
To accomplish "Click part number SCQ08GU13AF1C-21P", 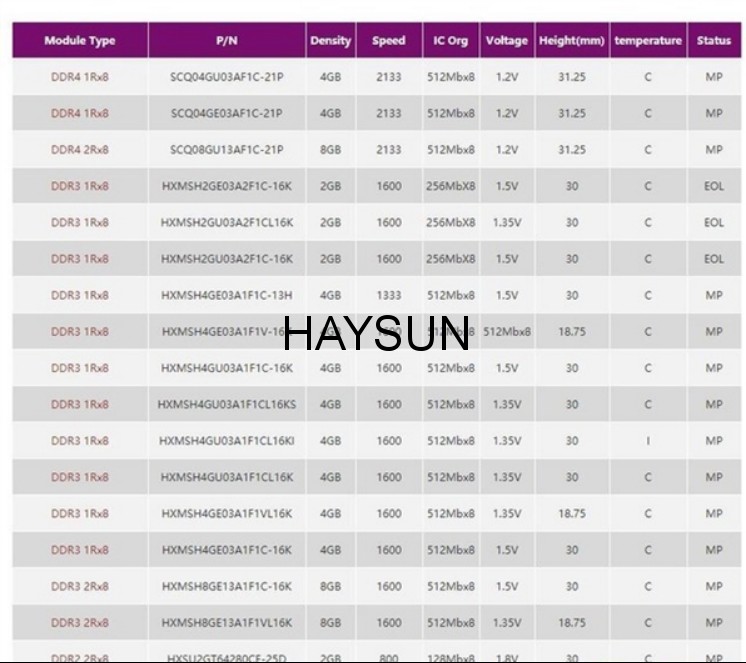I will [x=227, y=150].
